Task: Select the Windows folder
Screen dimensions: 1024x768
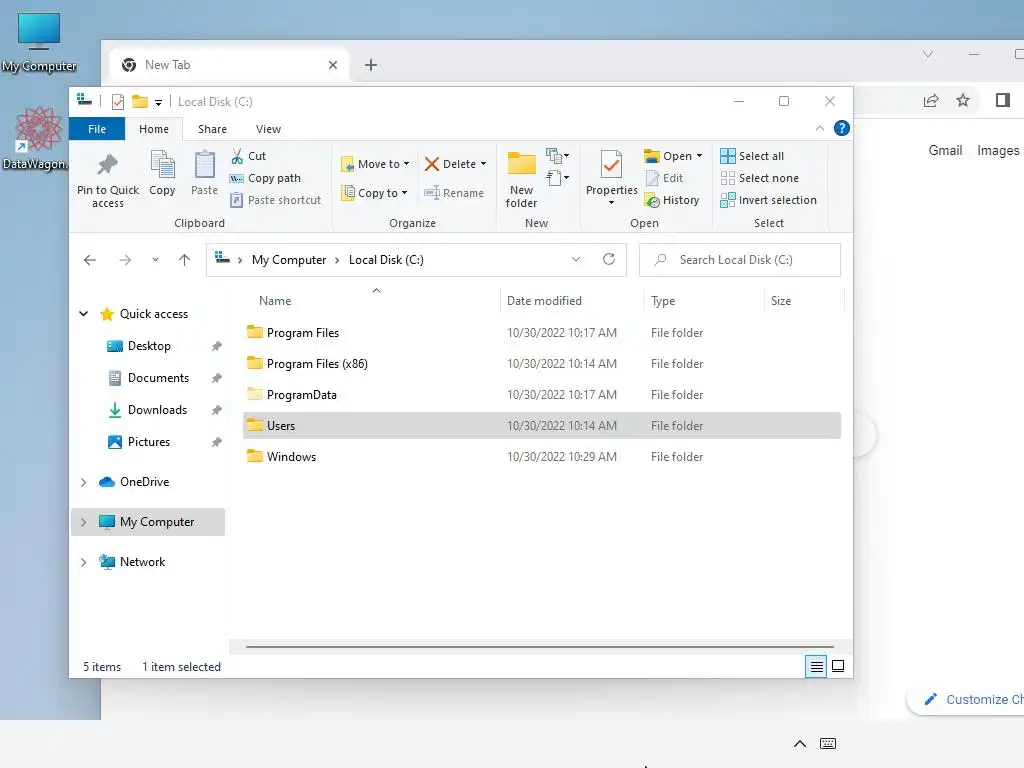Action: (x=541, y=456)
